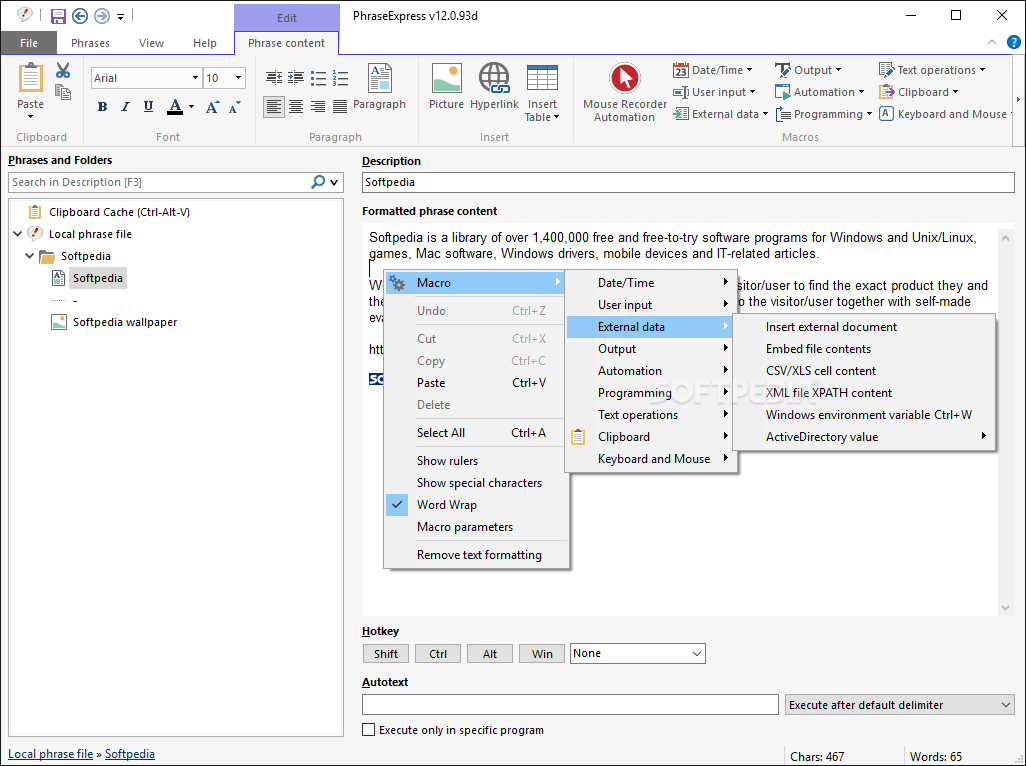Image resolution: width=1026 pixels, height=766 pixels.
Task: Insert a Picture
Action: click(x=446, y=86)
